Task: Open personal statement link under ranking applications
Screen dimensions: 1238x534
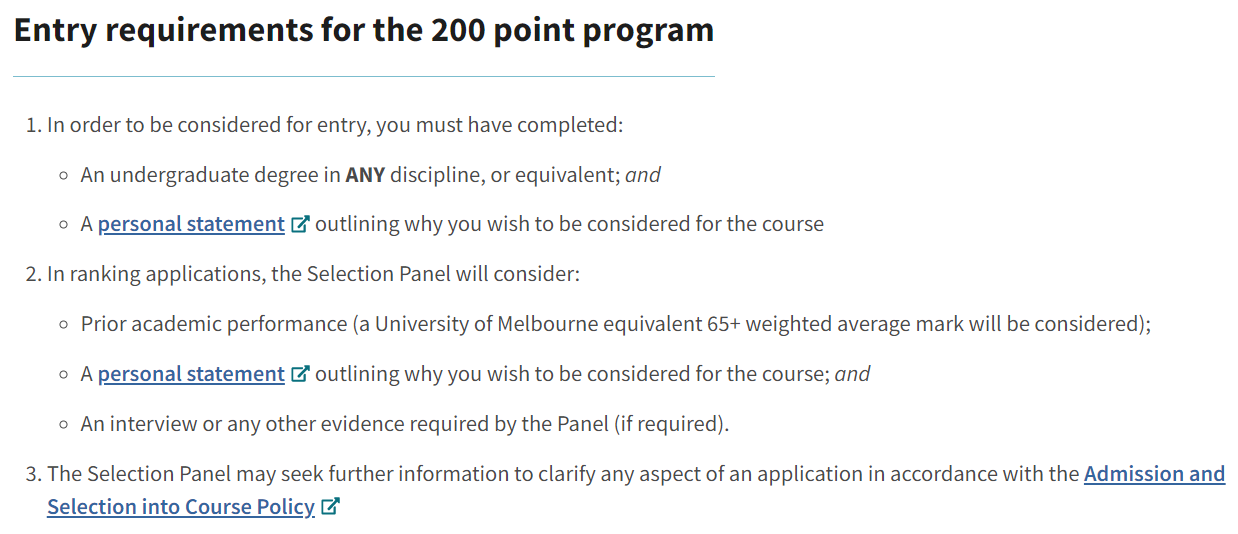Action: click(191, 374)
